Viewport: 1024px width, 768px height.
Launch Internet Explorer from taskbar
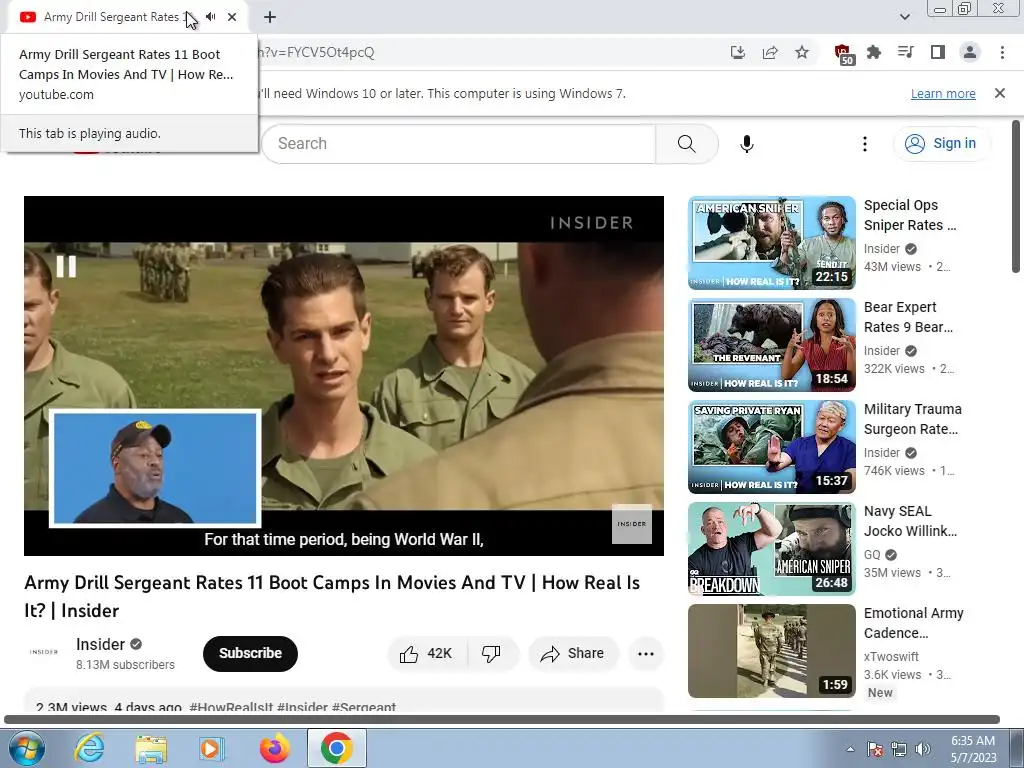coord(89,748)
